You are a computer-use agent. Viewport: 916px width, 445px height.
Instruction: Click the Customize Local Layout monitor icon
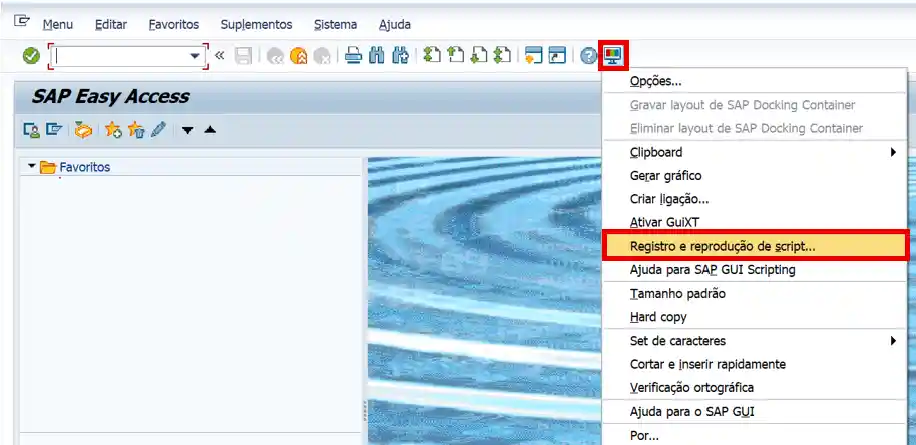[613, 56]
